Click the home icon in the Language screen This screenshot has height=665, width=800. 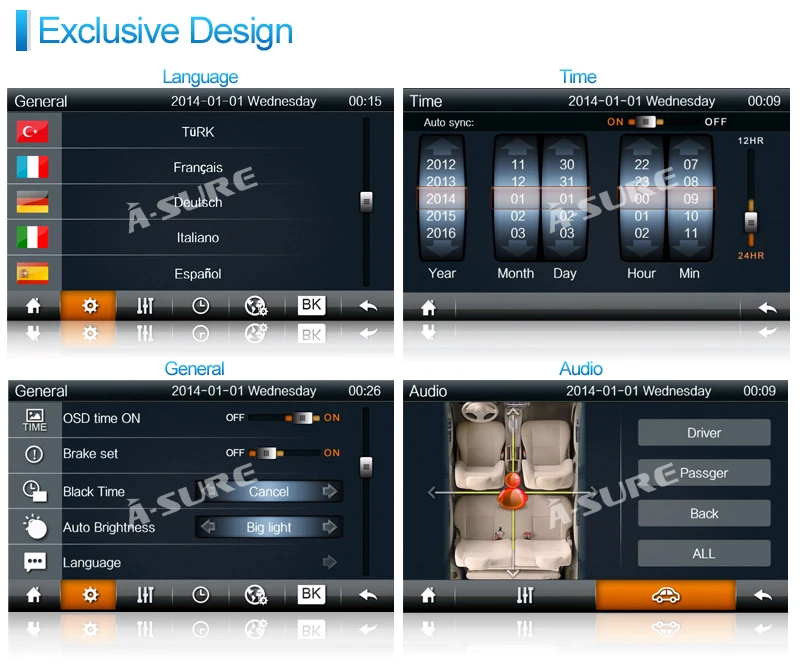coord(33,306)
